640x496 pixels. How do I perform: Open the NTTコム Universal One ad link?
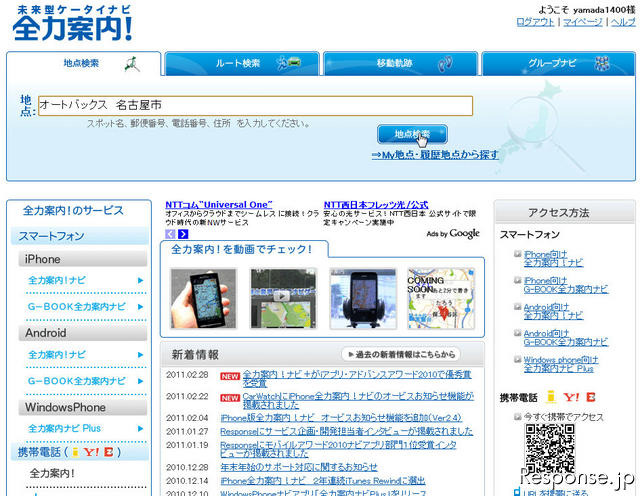pos(219,205)
